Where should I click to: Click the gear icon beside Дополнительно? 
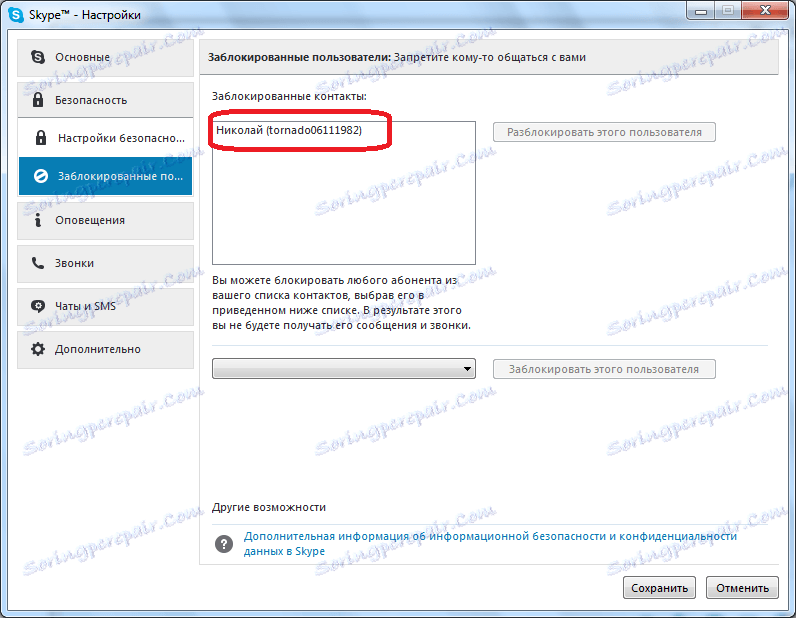[38, 349]
